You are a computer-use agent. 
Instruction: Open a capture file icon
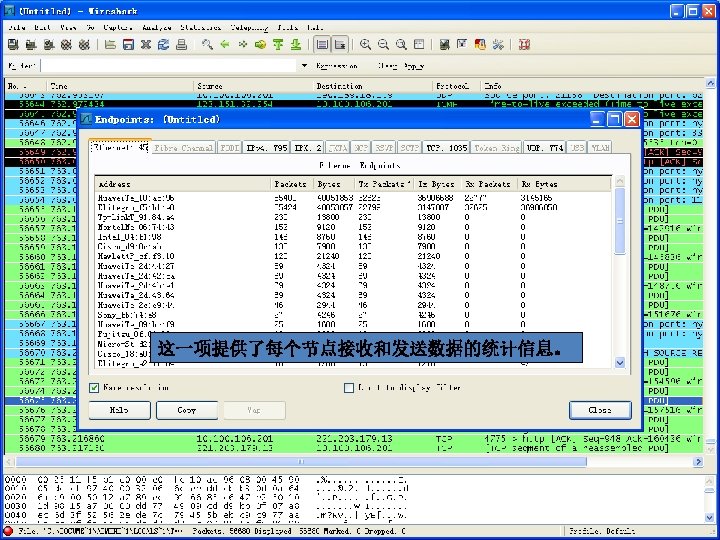(x=110, y=45)
